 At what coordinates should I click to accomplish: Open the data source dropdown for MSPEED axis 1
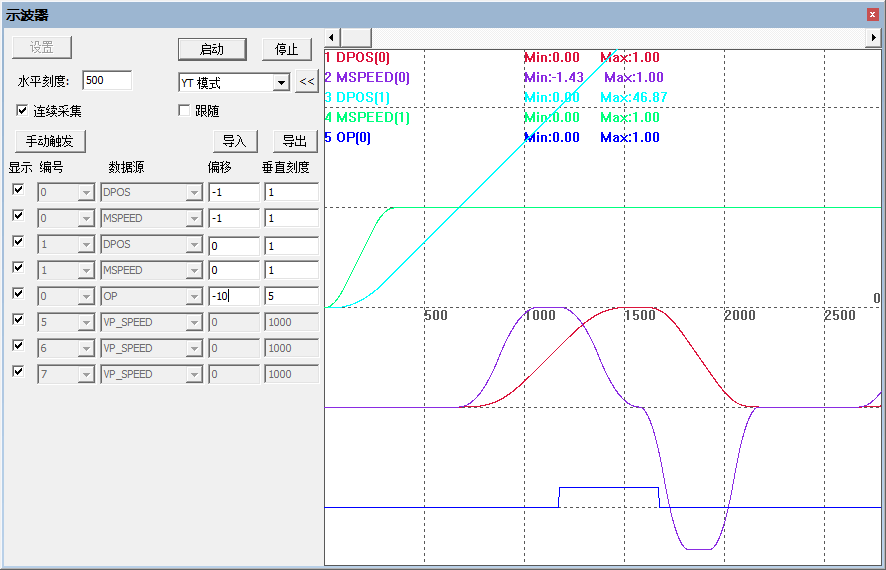(x=194, y=271)
